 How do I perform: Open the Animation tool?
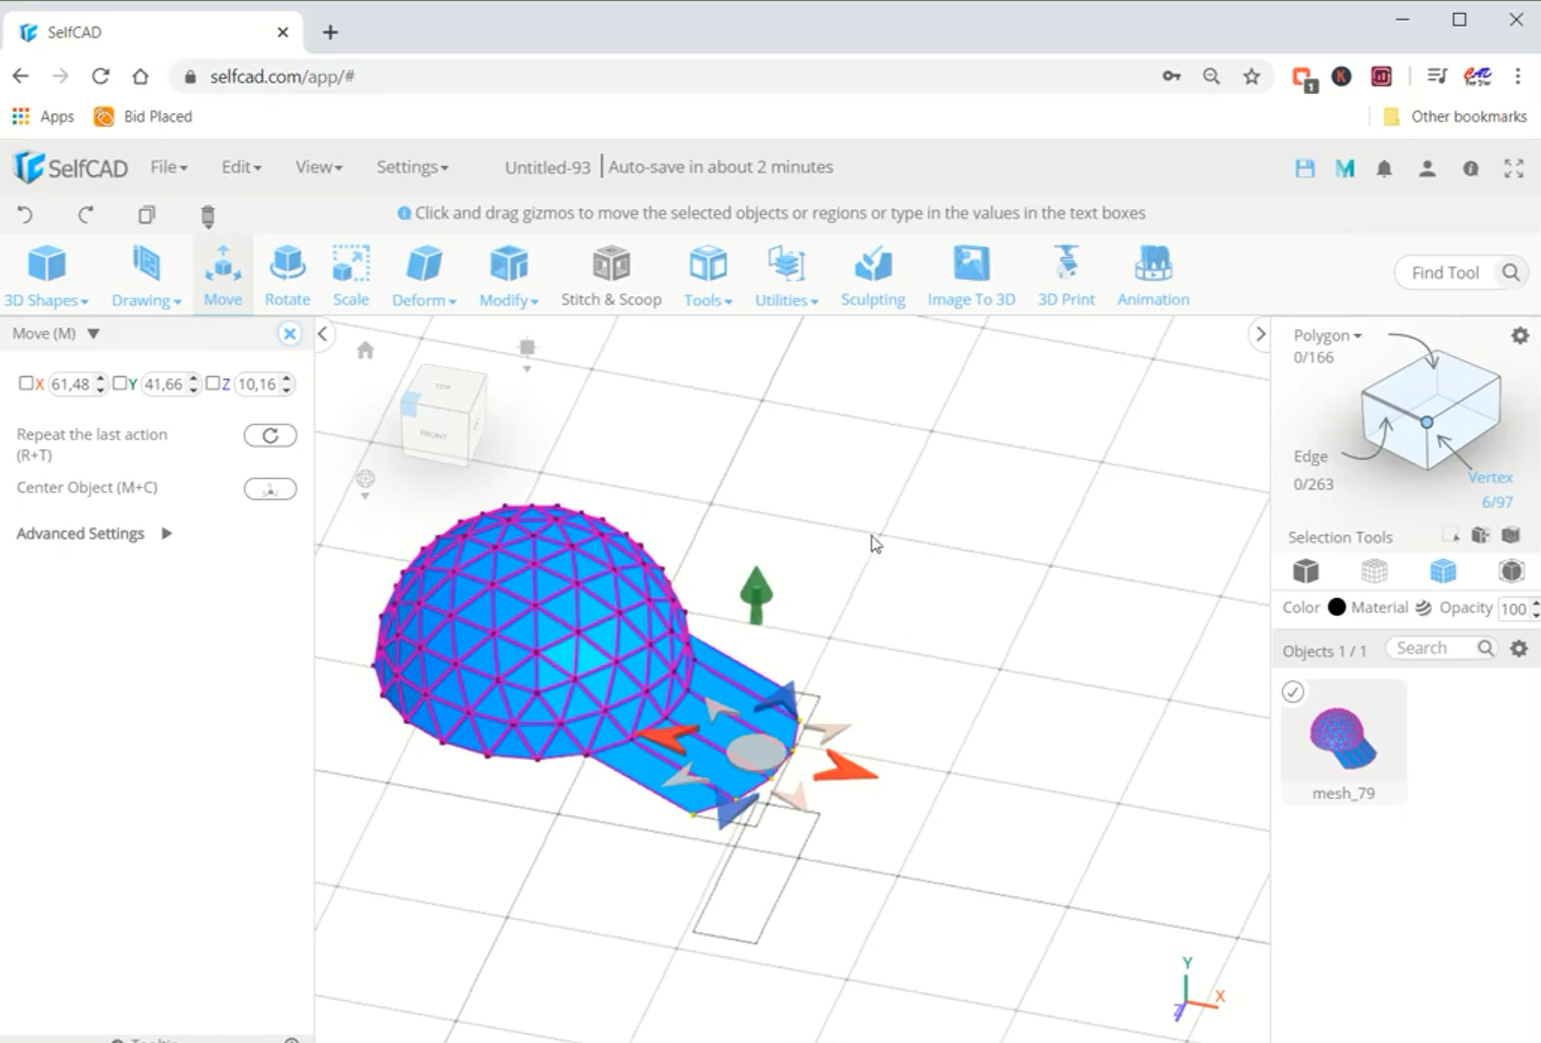1153,275
